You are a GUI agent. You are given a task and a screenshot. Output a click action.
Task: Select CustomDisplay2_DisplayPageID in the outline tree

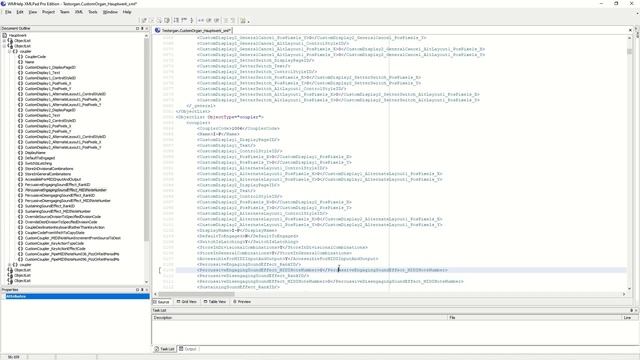pyautogui.click(x=50, y=110)
